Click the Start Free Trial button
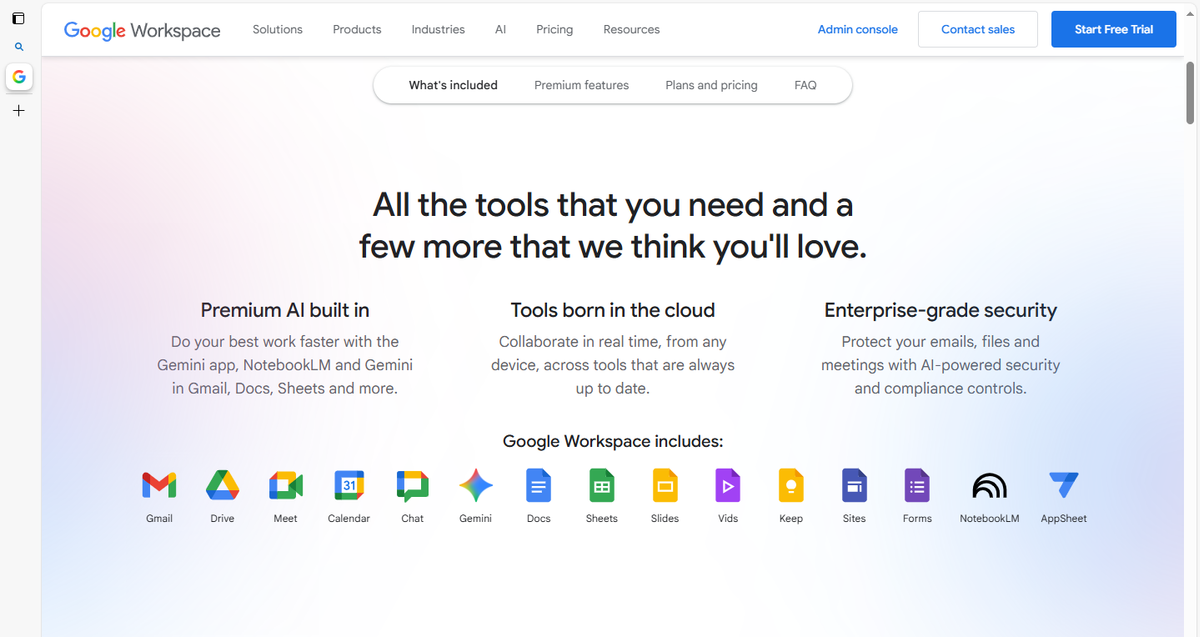1200x637 pixels. [1113, 29]
